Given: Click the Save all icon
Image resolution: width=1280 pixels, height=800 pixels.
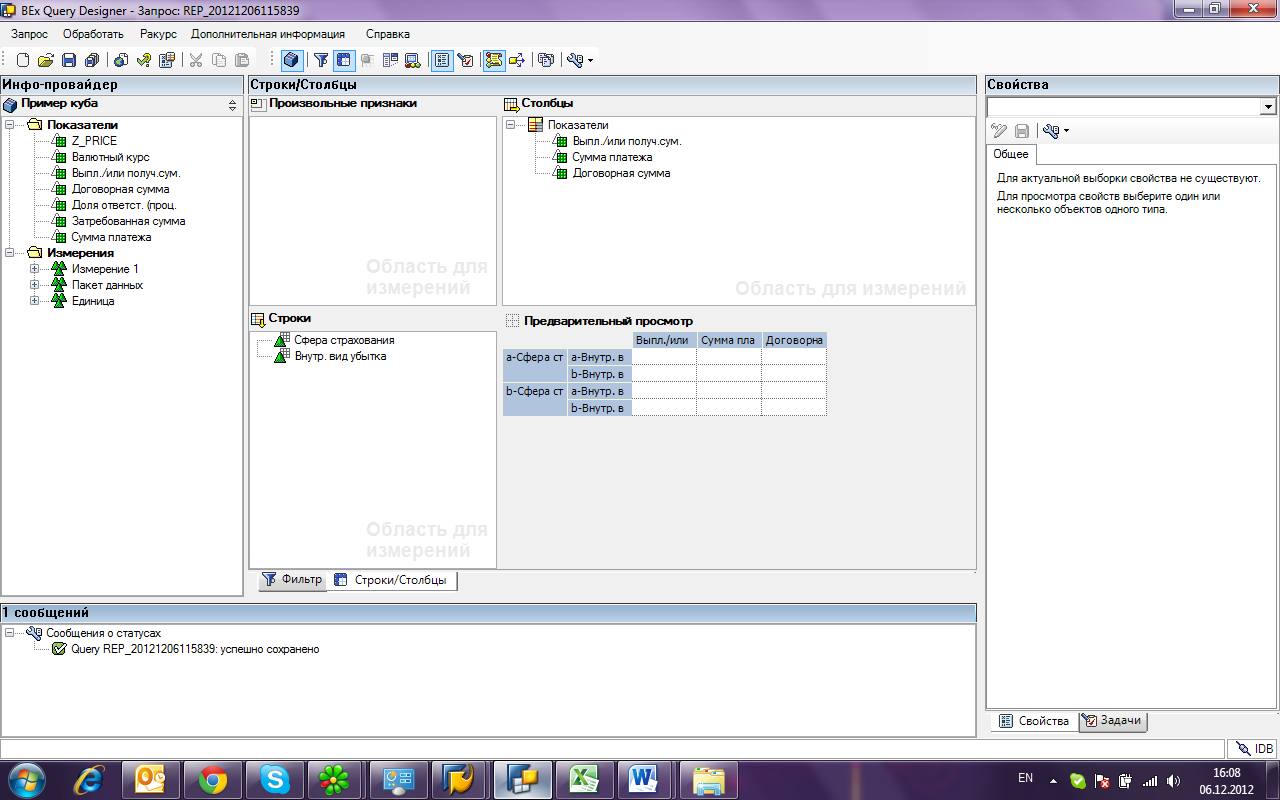Looking at the screenshot, I should (x=93, y=60).
